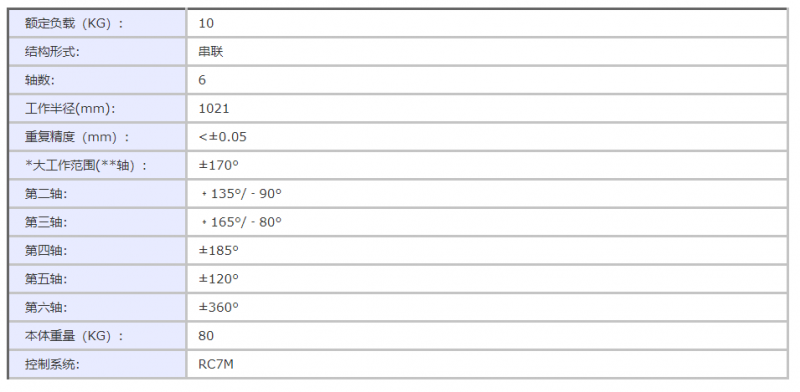
Task: Select the axis count value 6
Action: click(x=487, y=80)
